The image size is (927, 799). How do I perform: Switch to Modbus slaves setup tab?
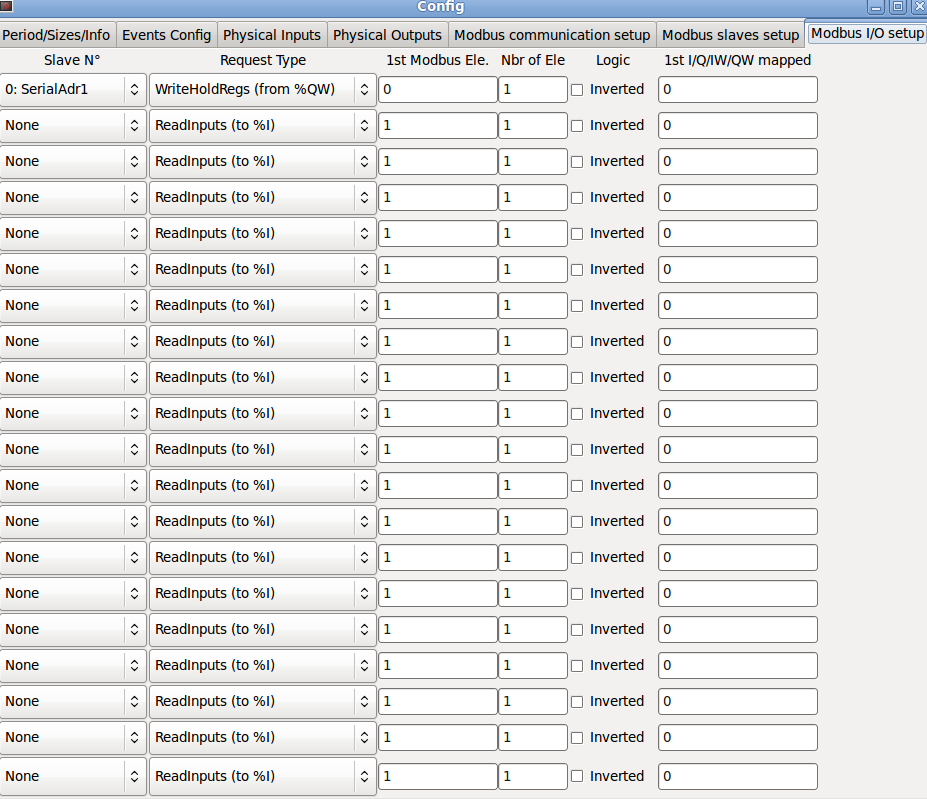pyautogui.click(x=730, y=35)
